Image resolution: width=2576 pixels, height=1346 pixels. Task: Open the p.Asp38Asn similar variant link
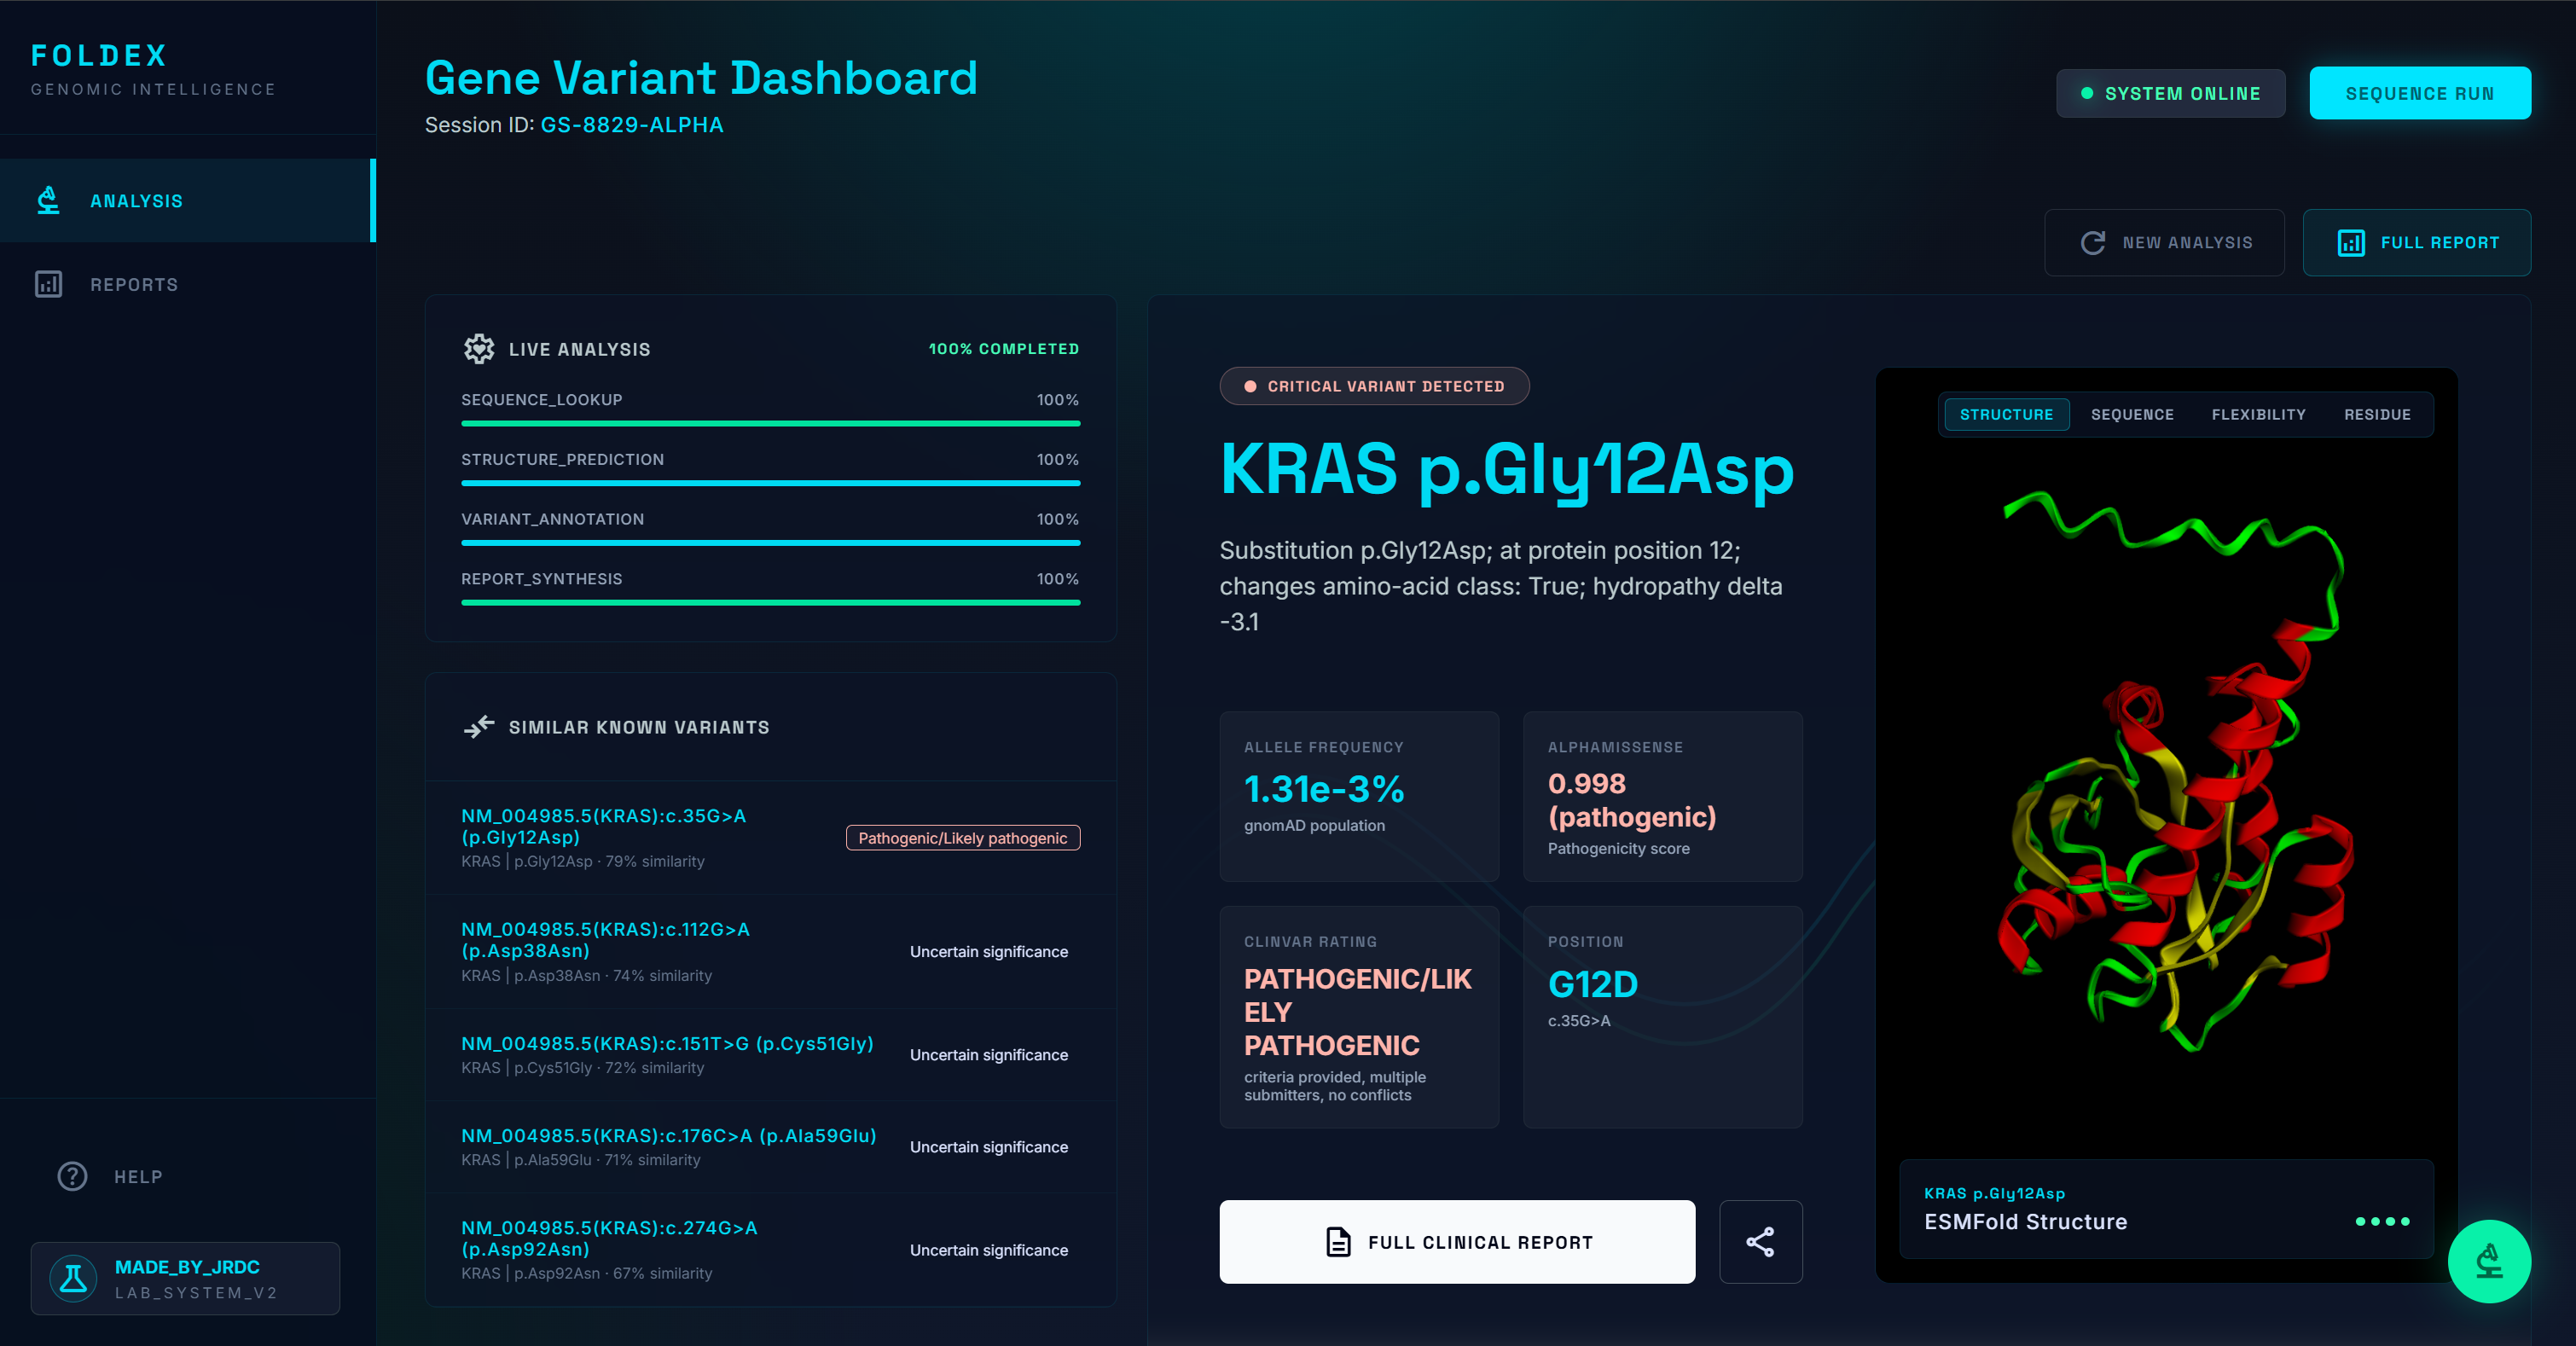(x=605, y=939)
